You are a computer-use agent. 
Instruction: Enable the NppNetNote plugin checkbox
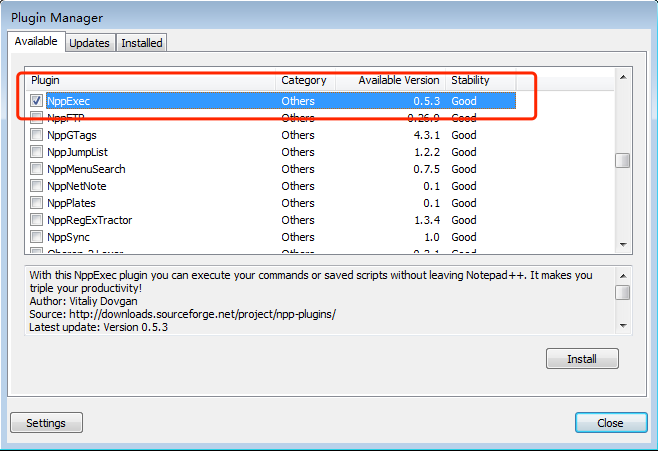37,186
